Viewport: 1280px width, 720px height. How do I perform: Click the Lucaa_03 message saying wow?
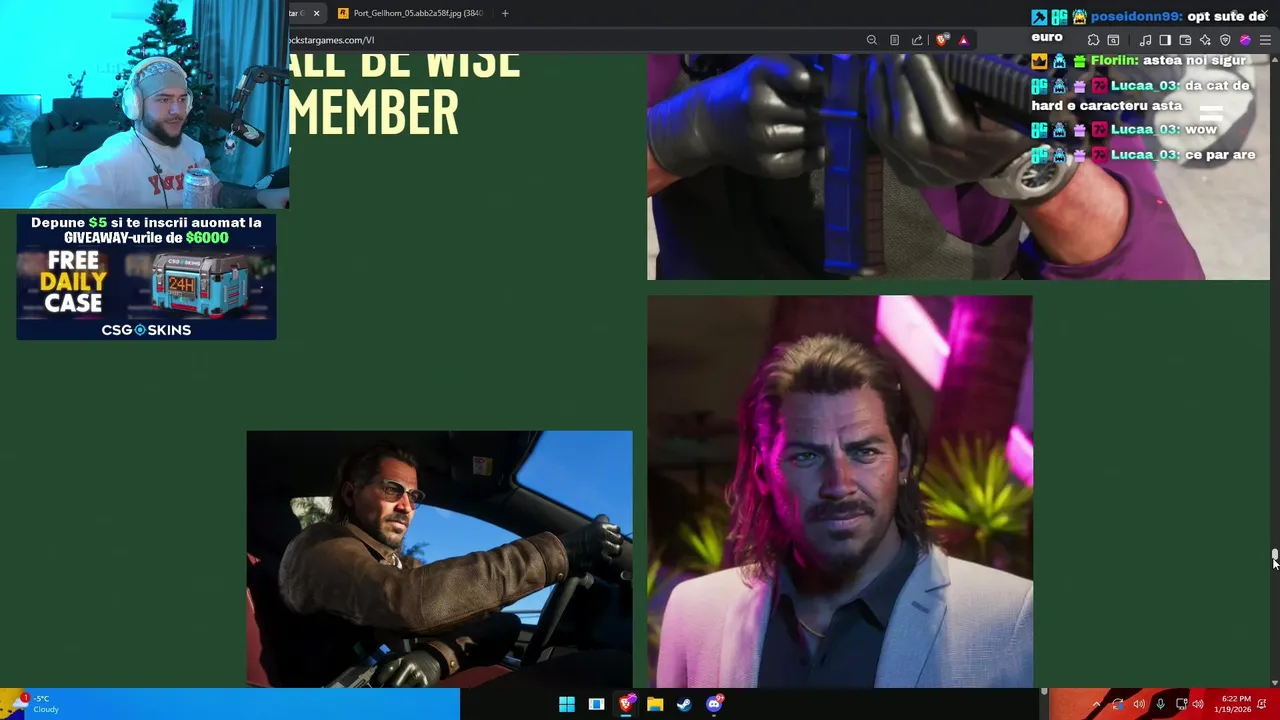[x=1124, y=130]
